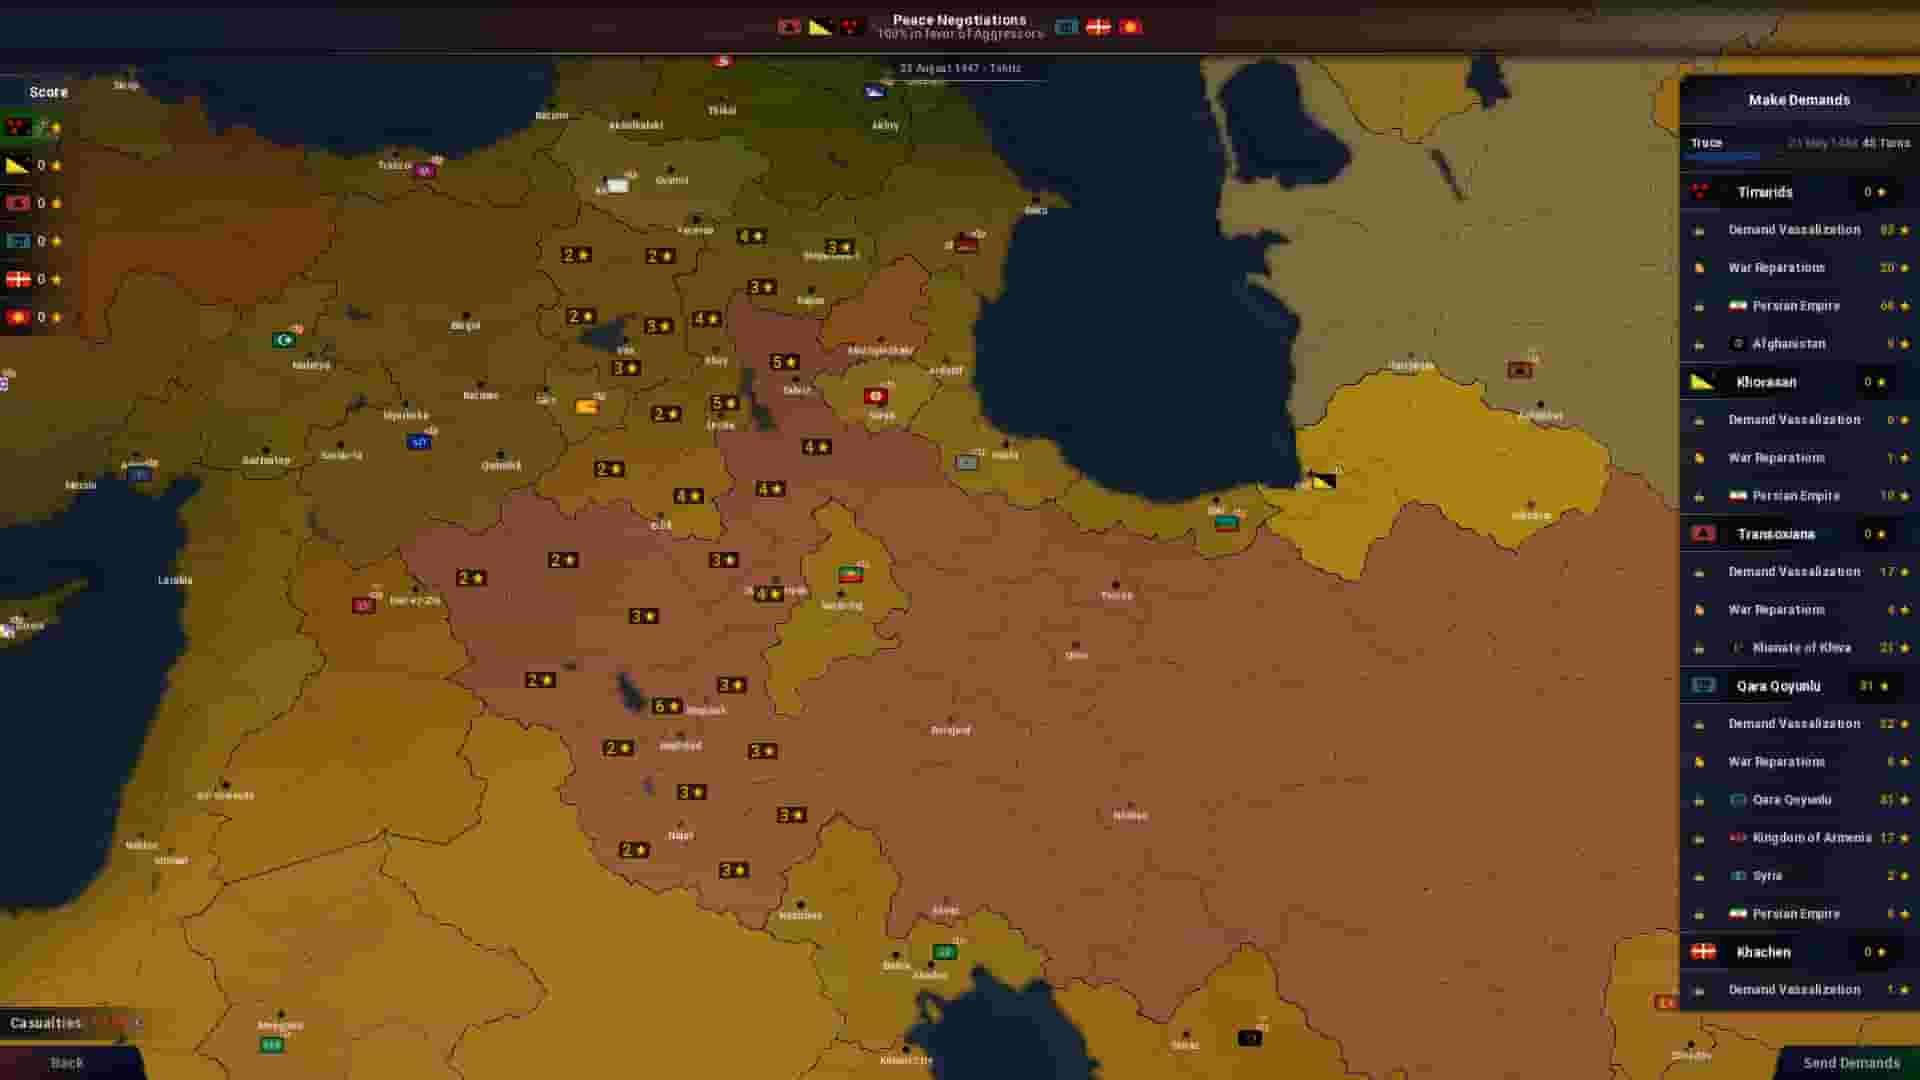Click the Back button
The image size is (1920, 1080).
(x=67, y=1062)
